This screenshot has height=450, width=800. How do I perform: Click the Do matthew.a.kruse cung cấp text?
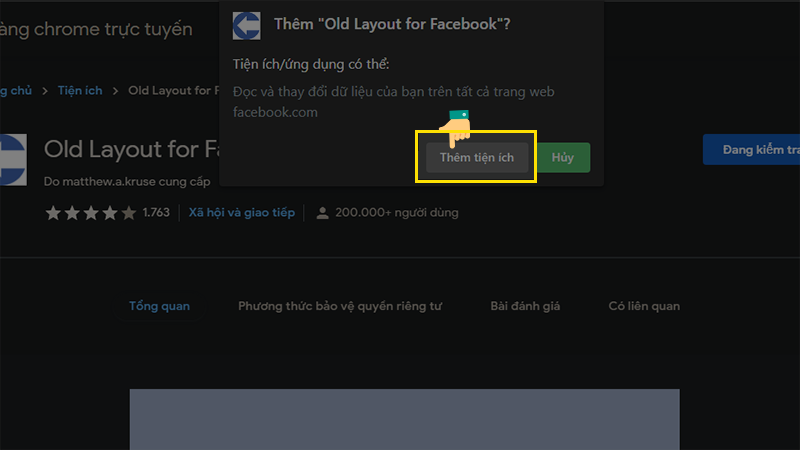click(127, 182)
